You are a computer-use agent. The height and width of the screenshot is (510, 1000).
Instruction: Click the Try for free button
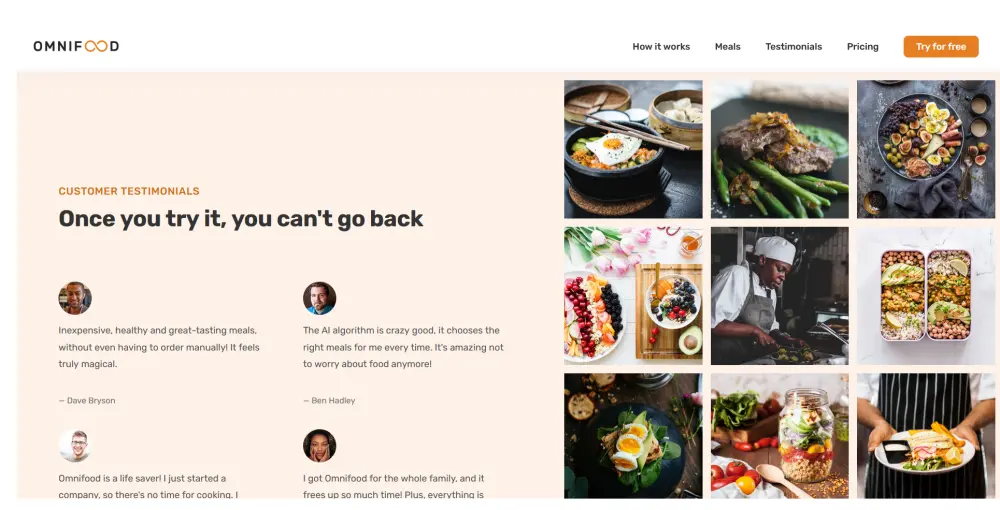point(941,47)
